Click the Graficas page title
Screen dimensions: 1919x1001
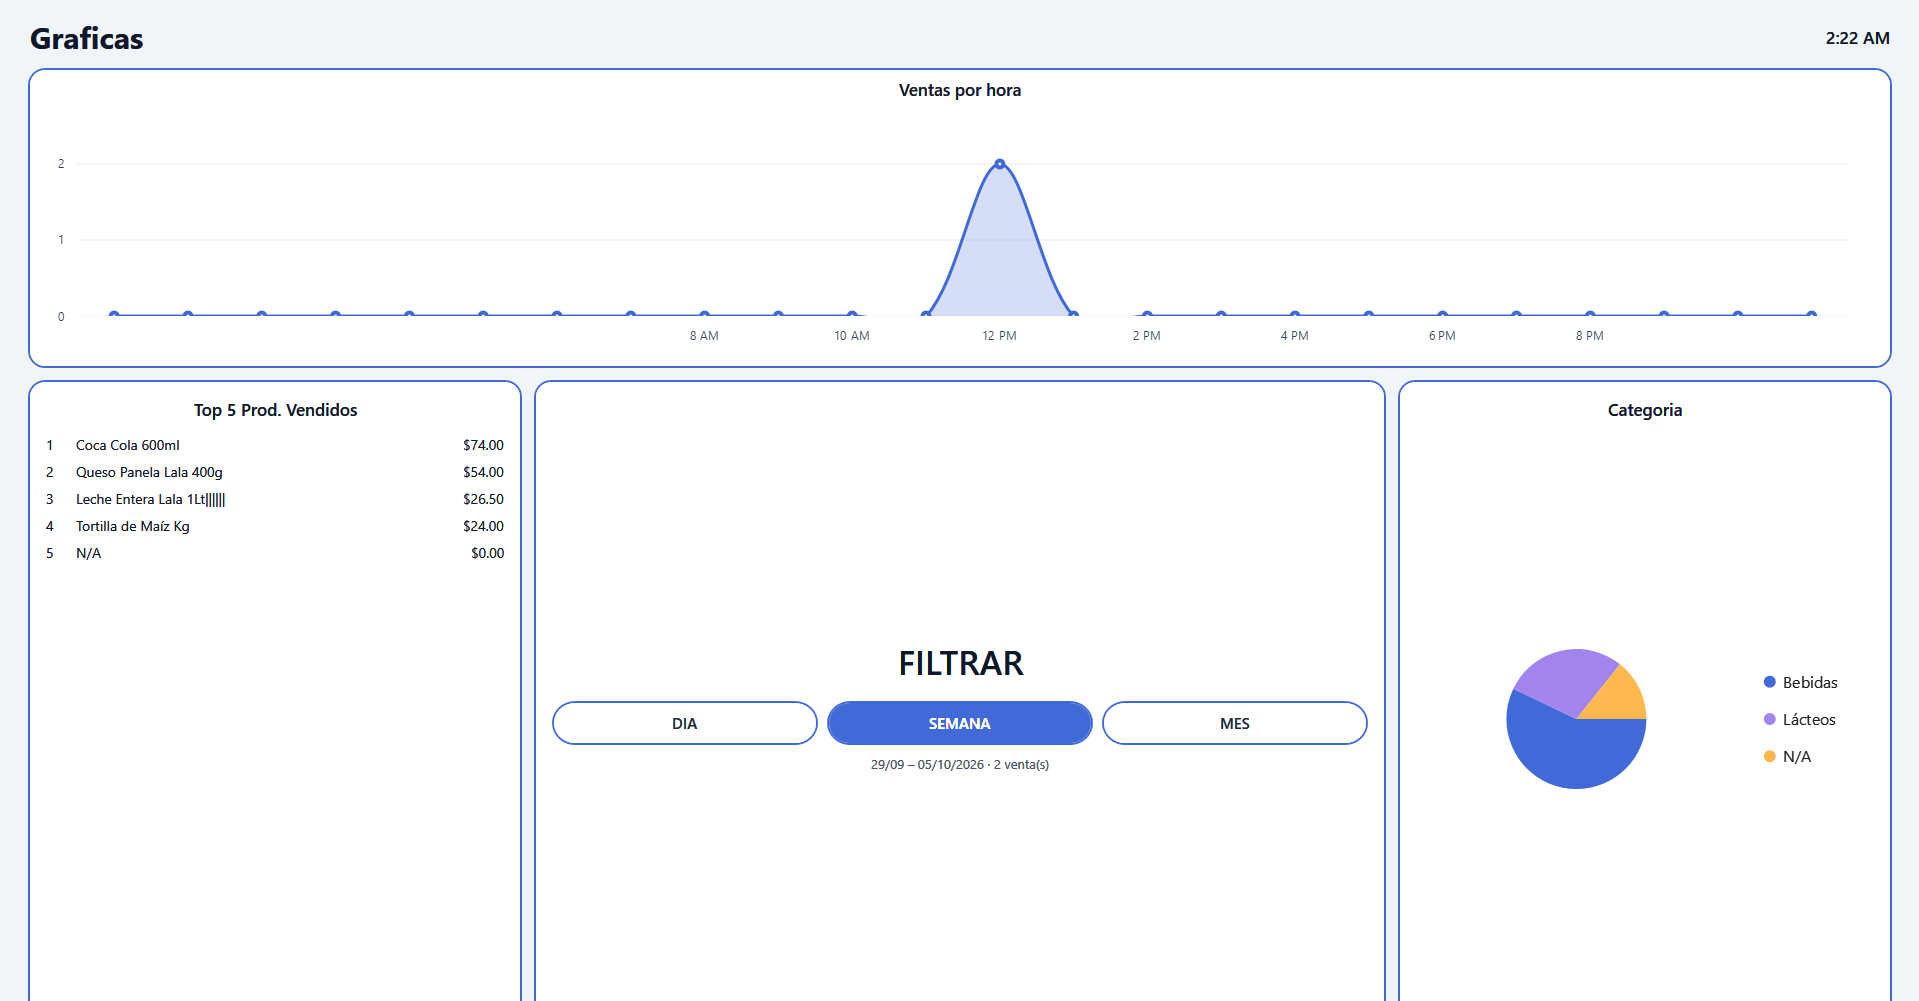(87, 39)
